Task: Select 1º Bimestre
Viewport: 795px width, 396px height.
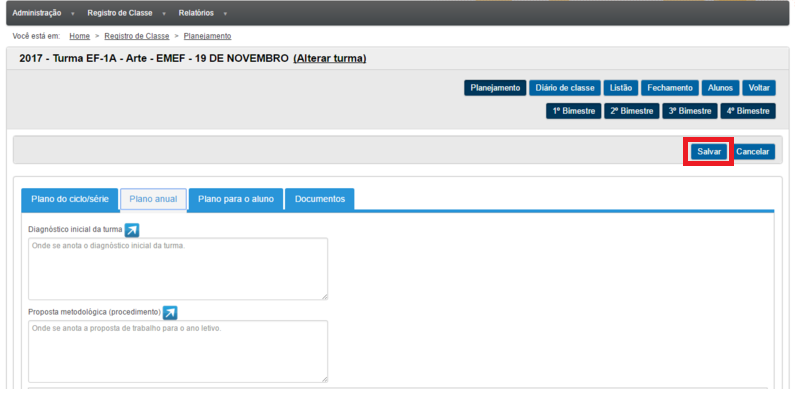Action: coord(574,111)
